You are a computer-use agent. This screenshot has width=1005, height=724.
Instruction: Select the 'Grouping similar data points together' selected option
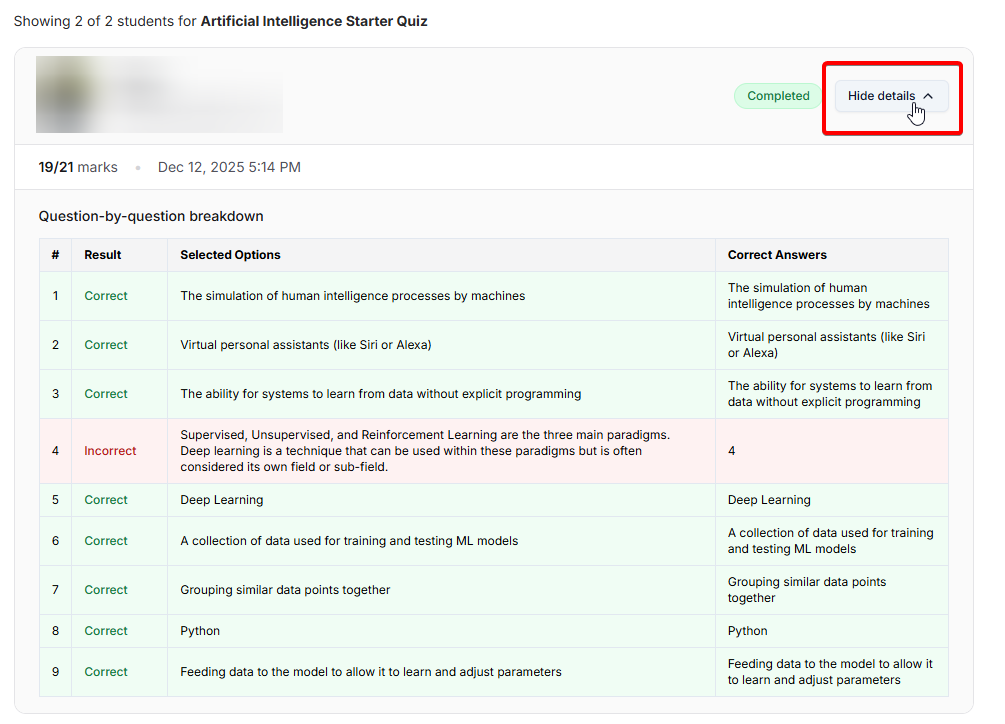(x=285, y=590)
